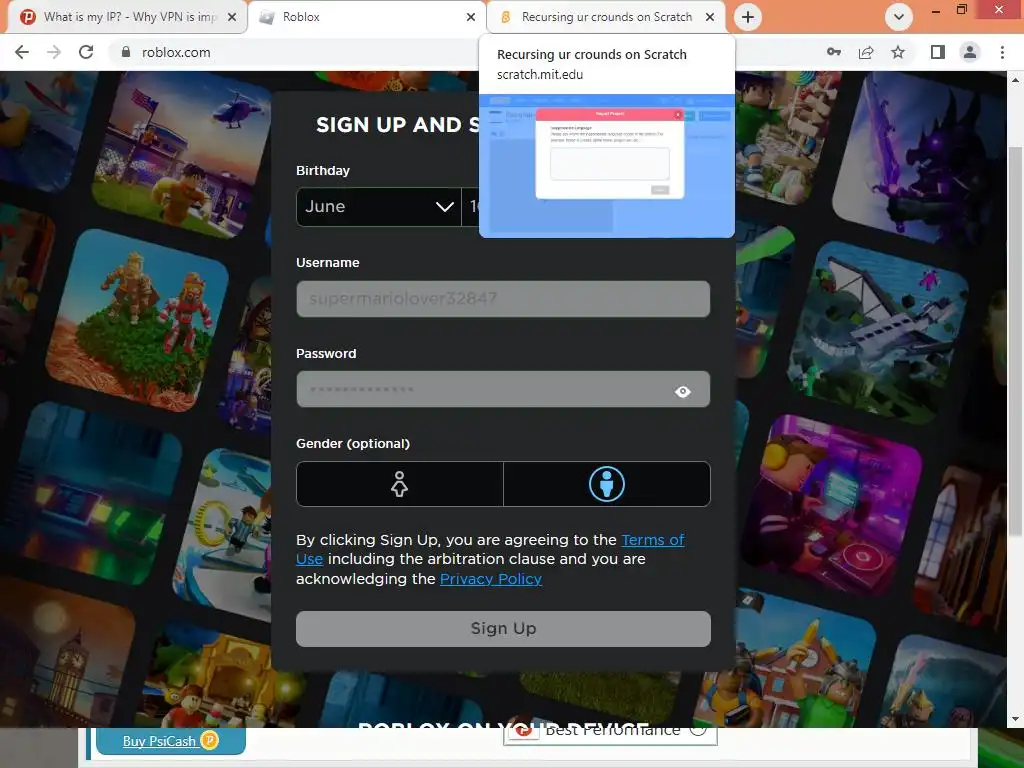
Task: Open Chrome three-dot menu
Action: 1002,52
